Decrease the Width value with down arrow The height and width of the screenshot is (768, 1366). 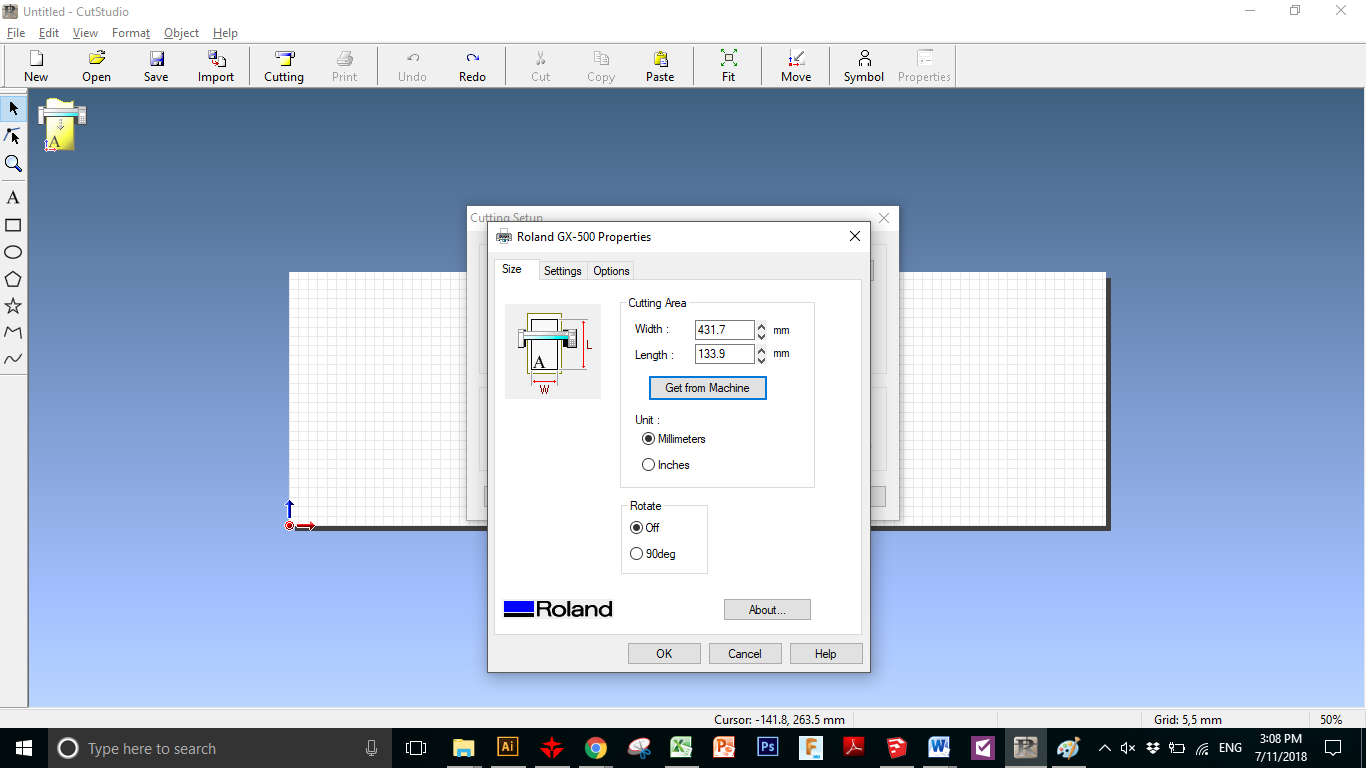point(762,335)
